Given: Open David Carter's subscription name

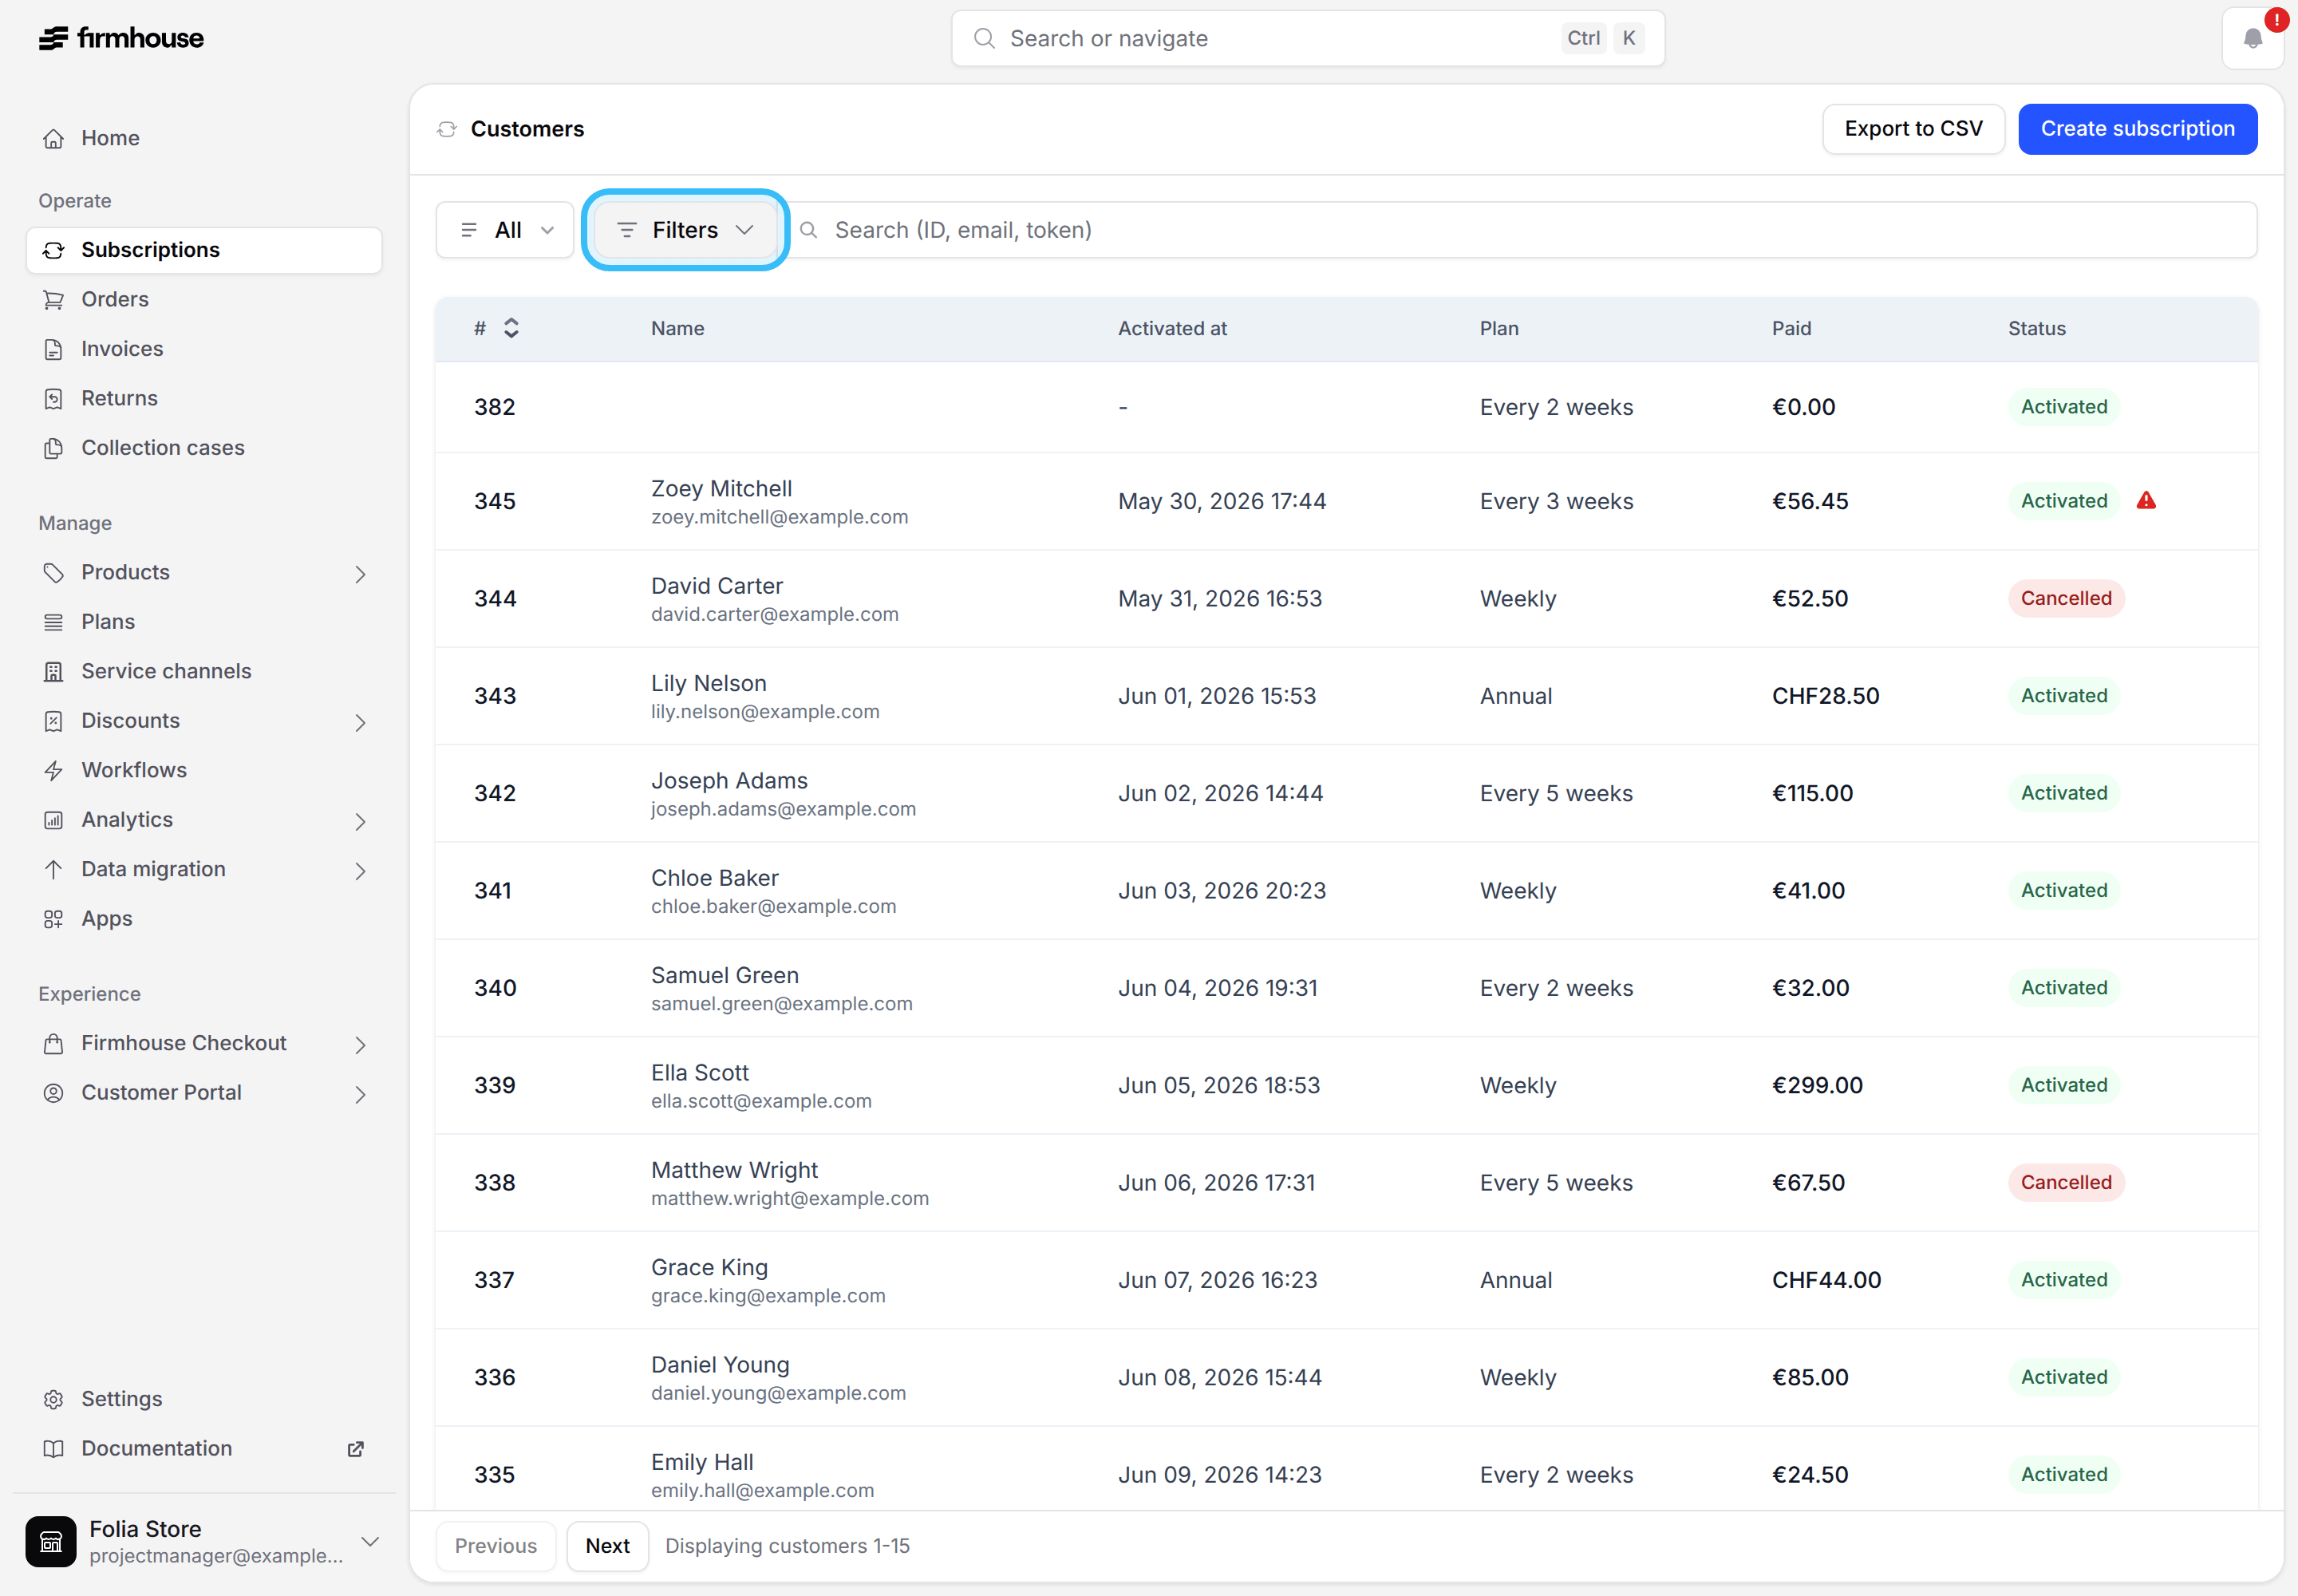Looking at the screenshot, I should [717, 586].
